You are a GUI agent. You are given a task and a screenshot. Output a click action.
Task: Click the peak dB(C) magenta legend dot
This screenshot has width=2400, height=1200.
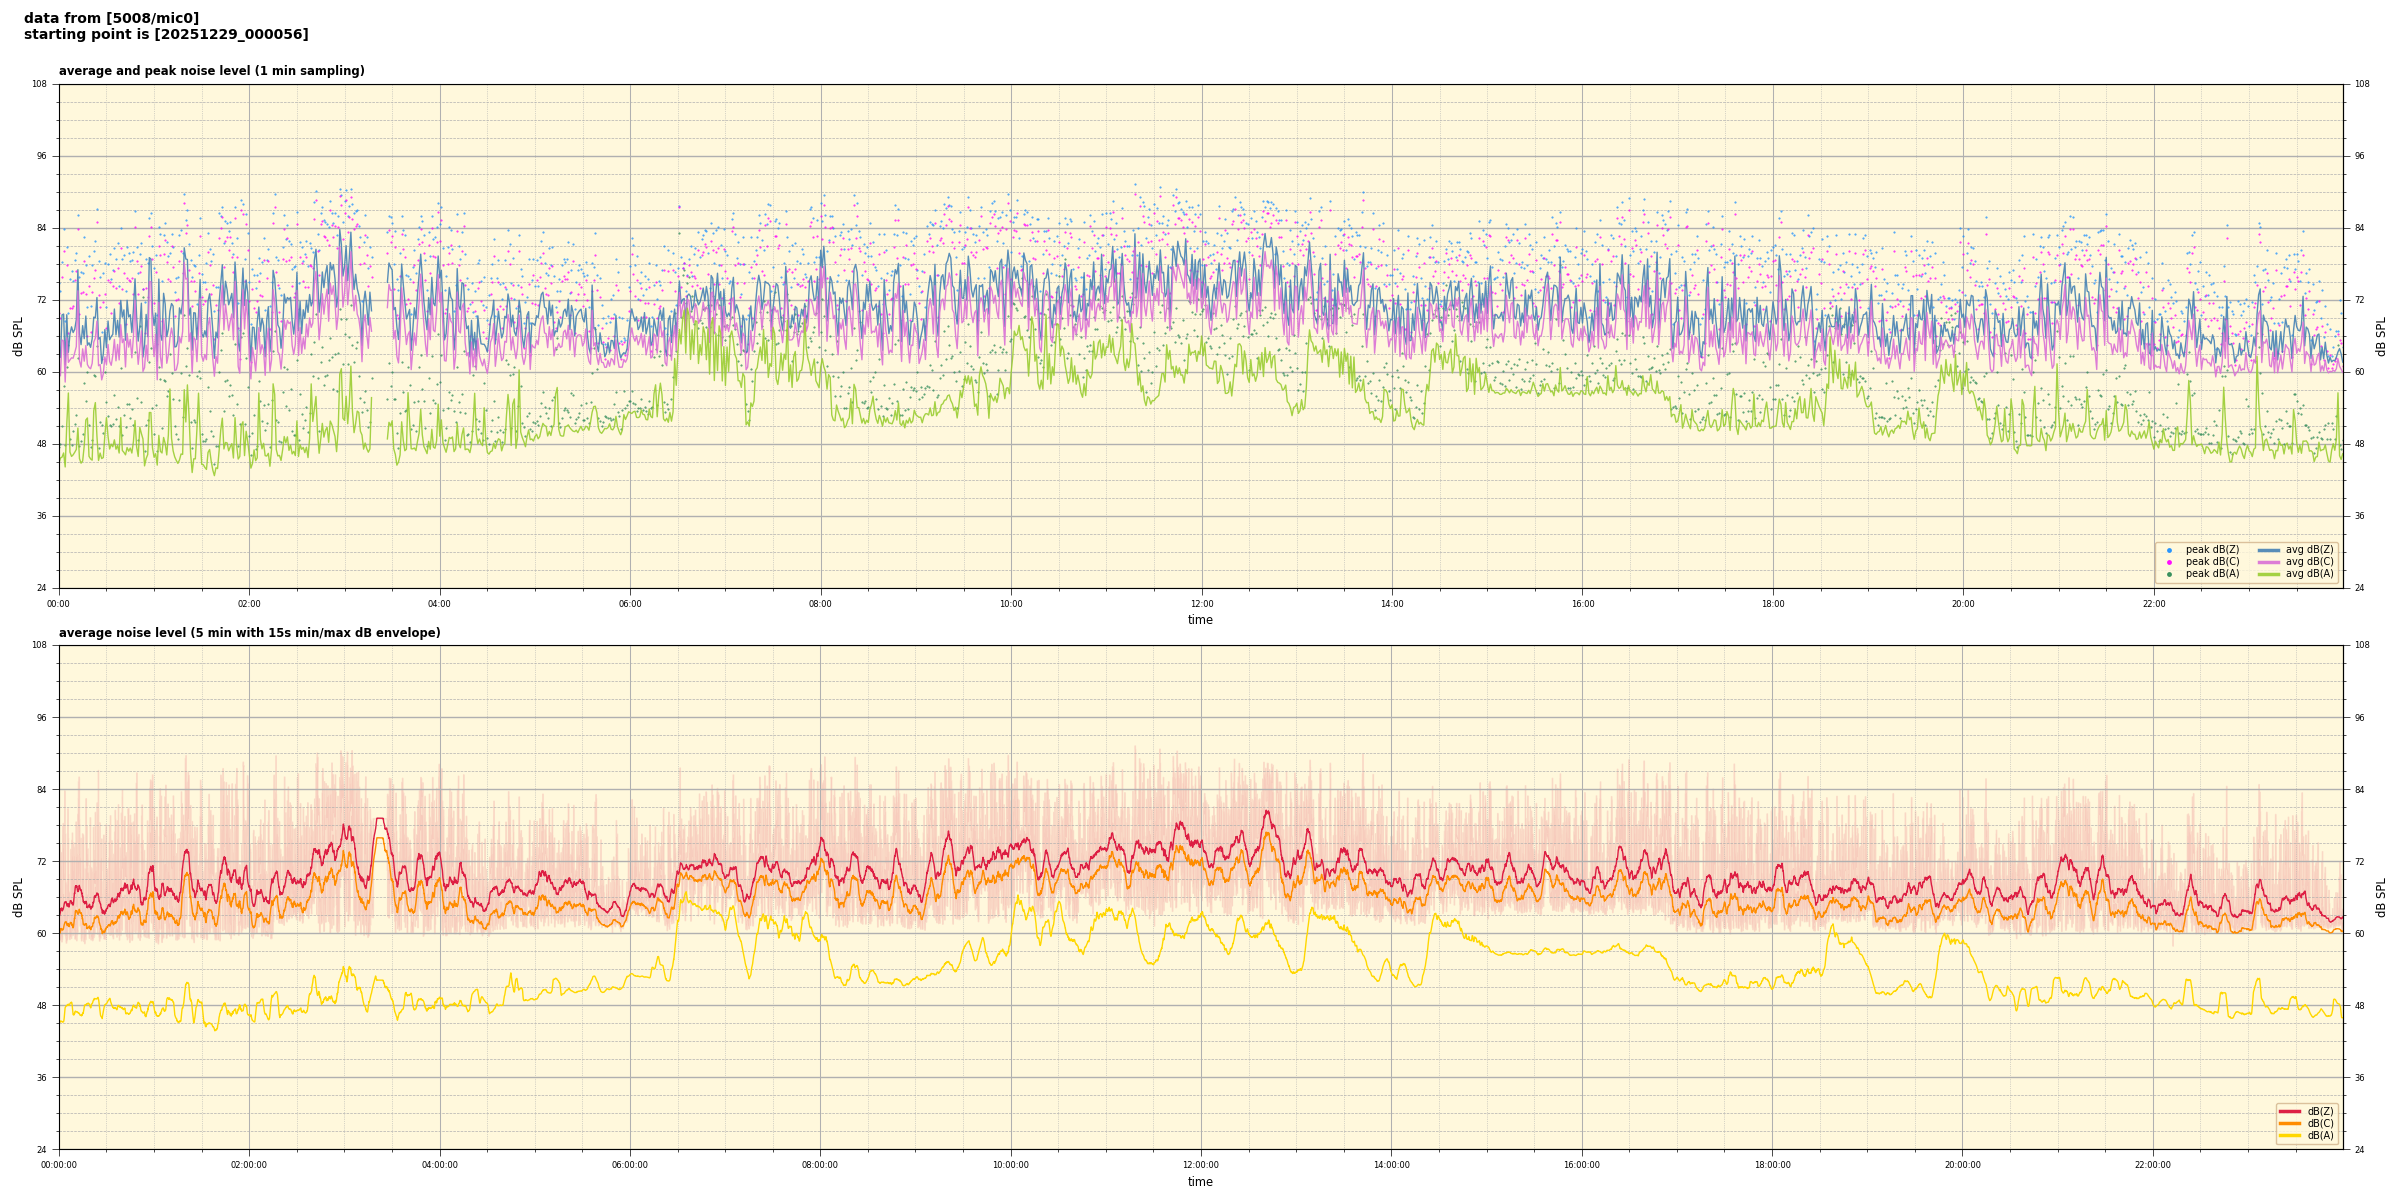(2169, 562)
